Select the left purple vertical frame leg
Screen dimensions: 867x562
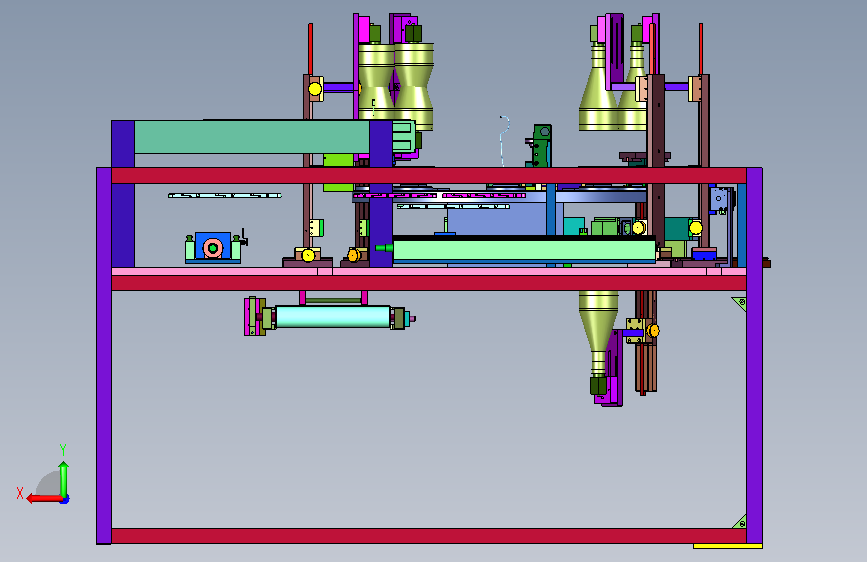click(104, 356)
